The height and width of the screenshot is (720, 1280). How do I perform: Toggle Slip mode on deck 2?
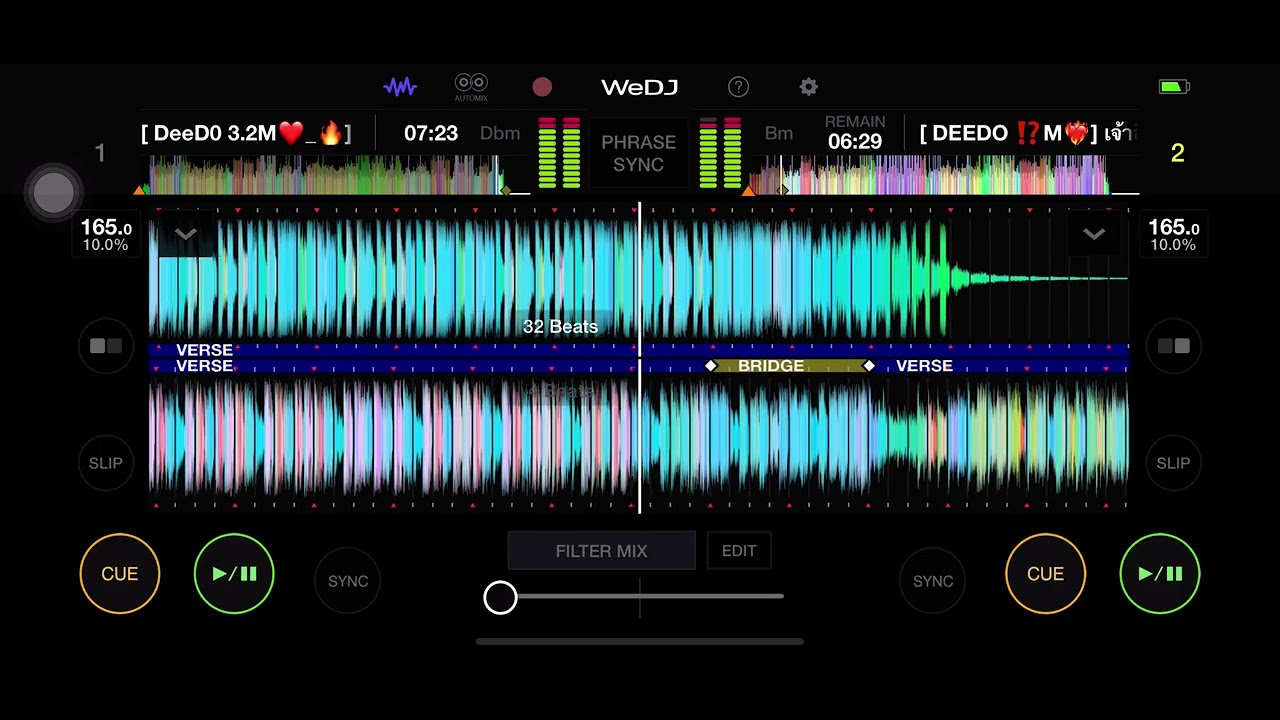coord(1173,463)
